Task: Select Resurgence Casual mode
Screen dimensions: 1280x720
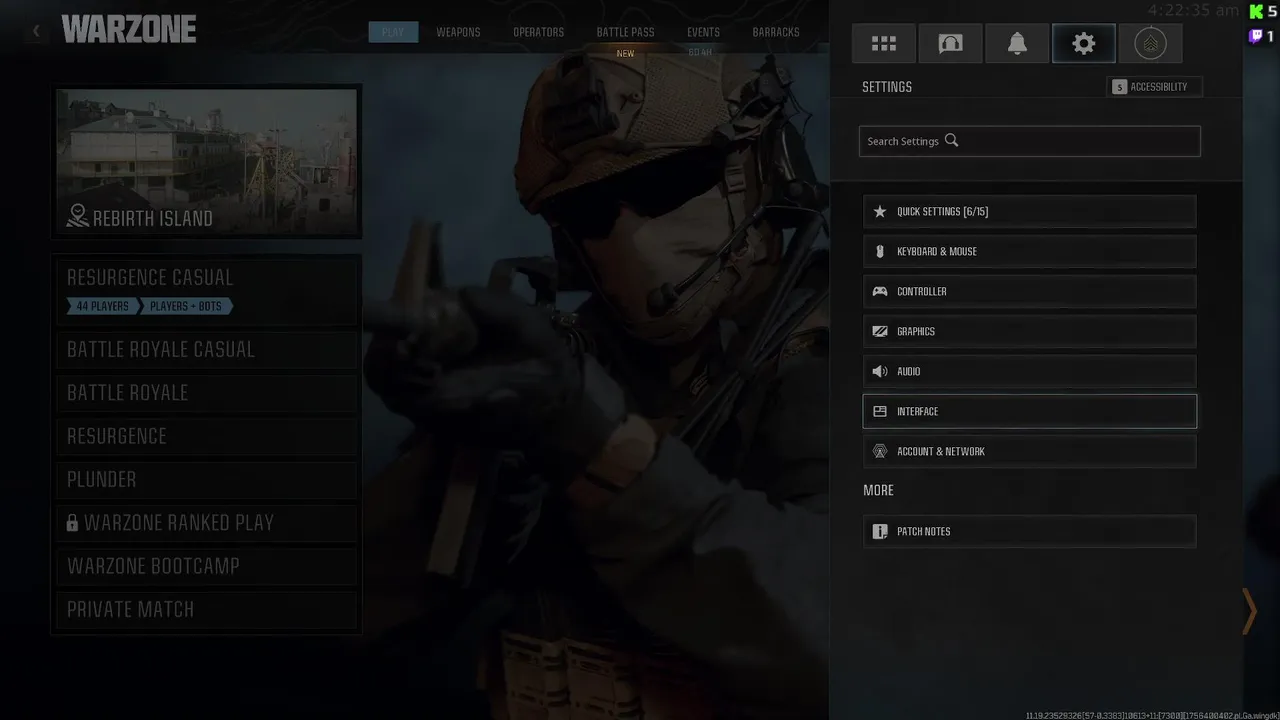Action: coord(207,290)
